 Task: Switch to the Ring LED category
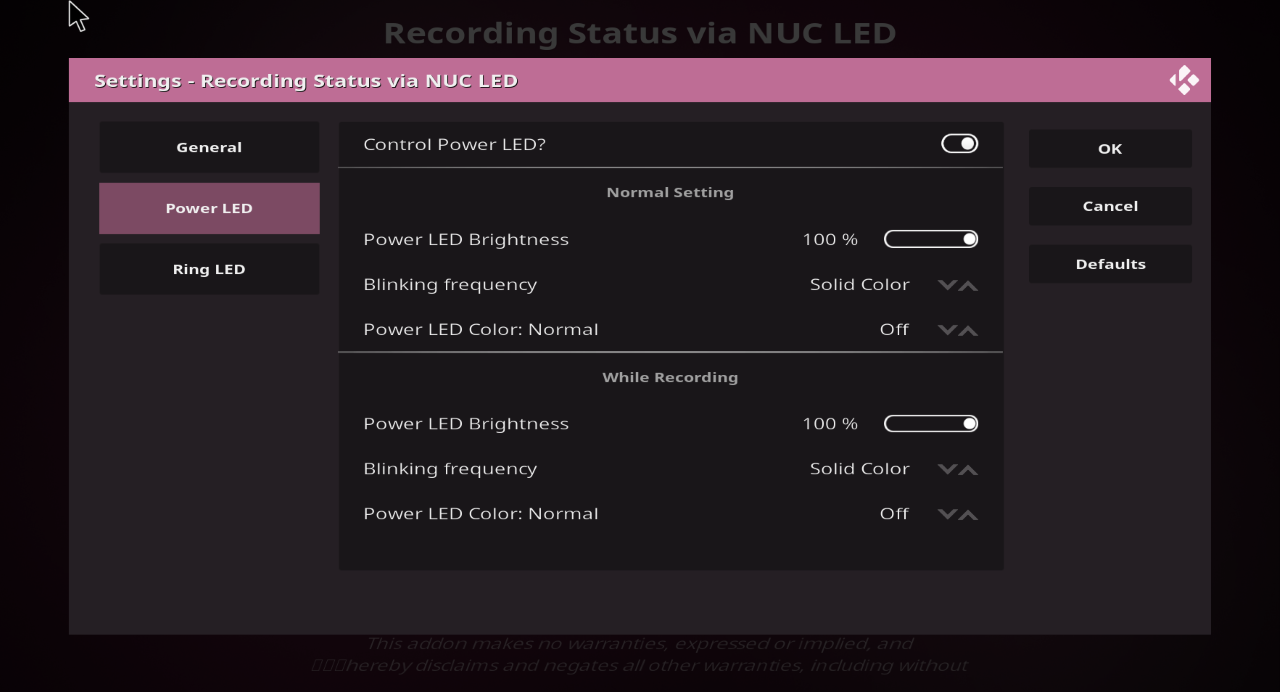click(209, 269)
